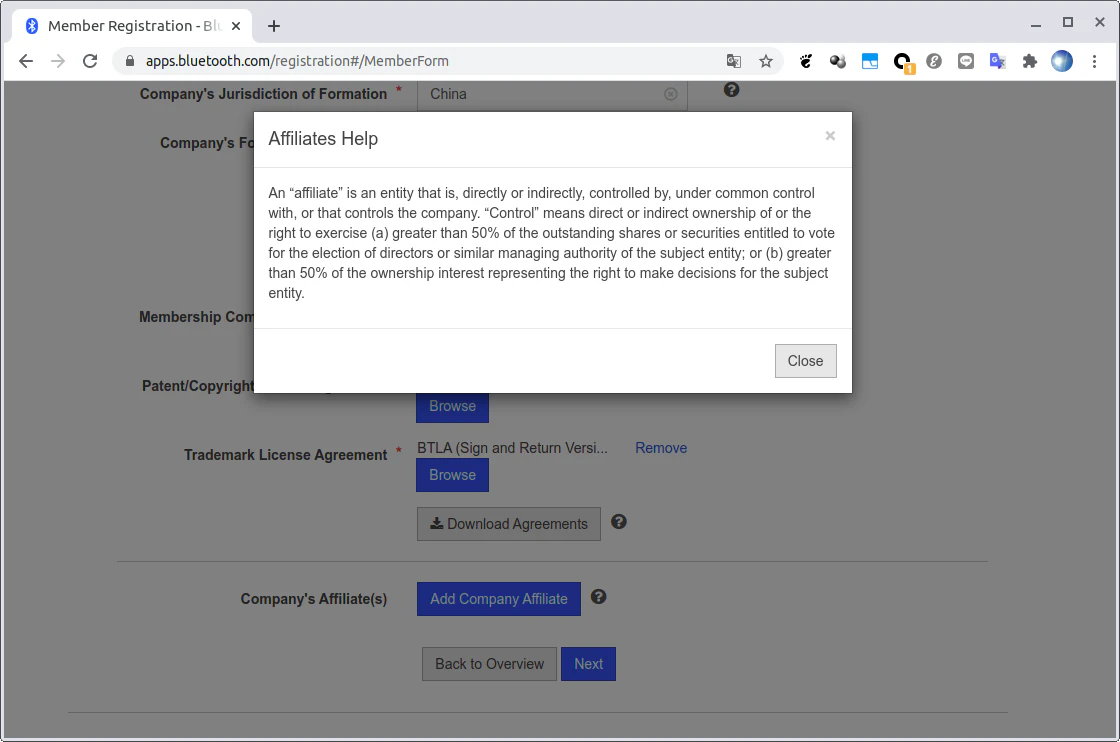Image resolution: width=1120 pixels, height=742 pixels.
Task: Click the Close button in Affiliates Help
Action: pyautogui.click(x=806, y=361)
